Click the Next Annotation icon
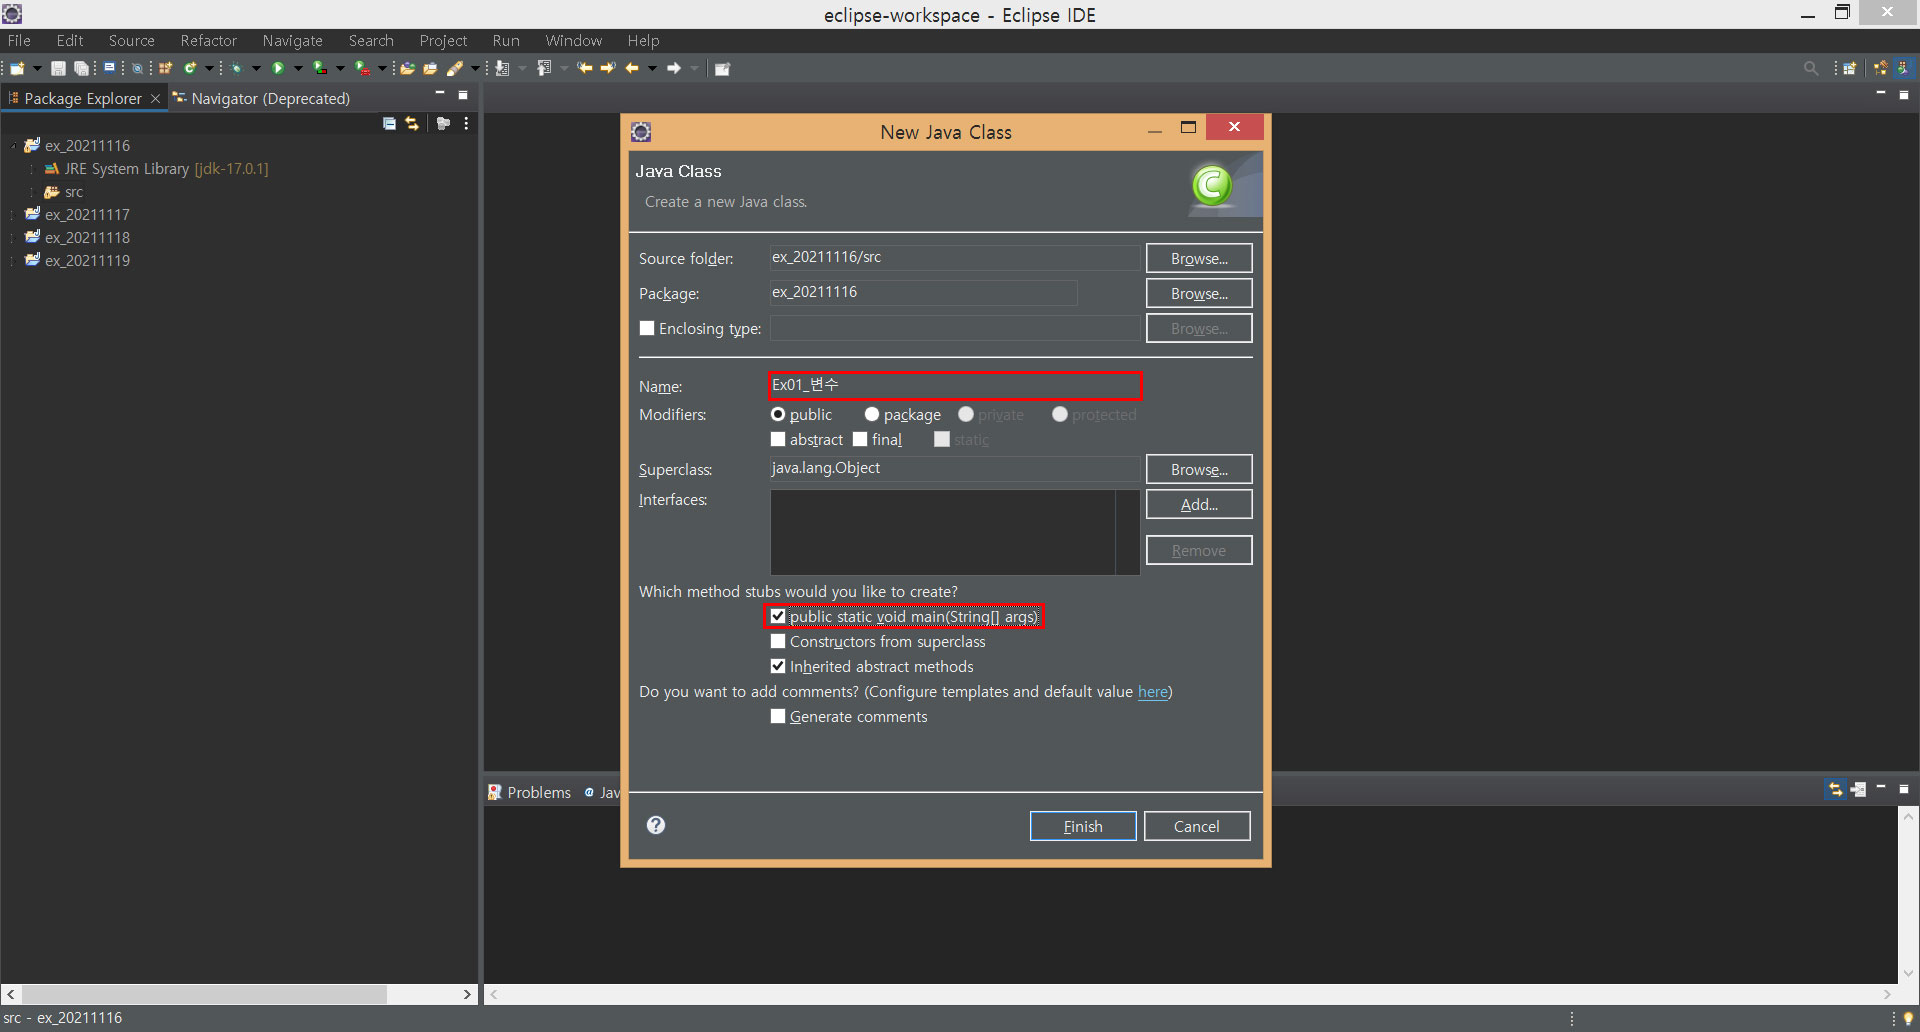This screenshot has height=1032, width=1920. pos(501,68)
